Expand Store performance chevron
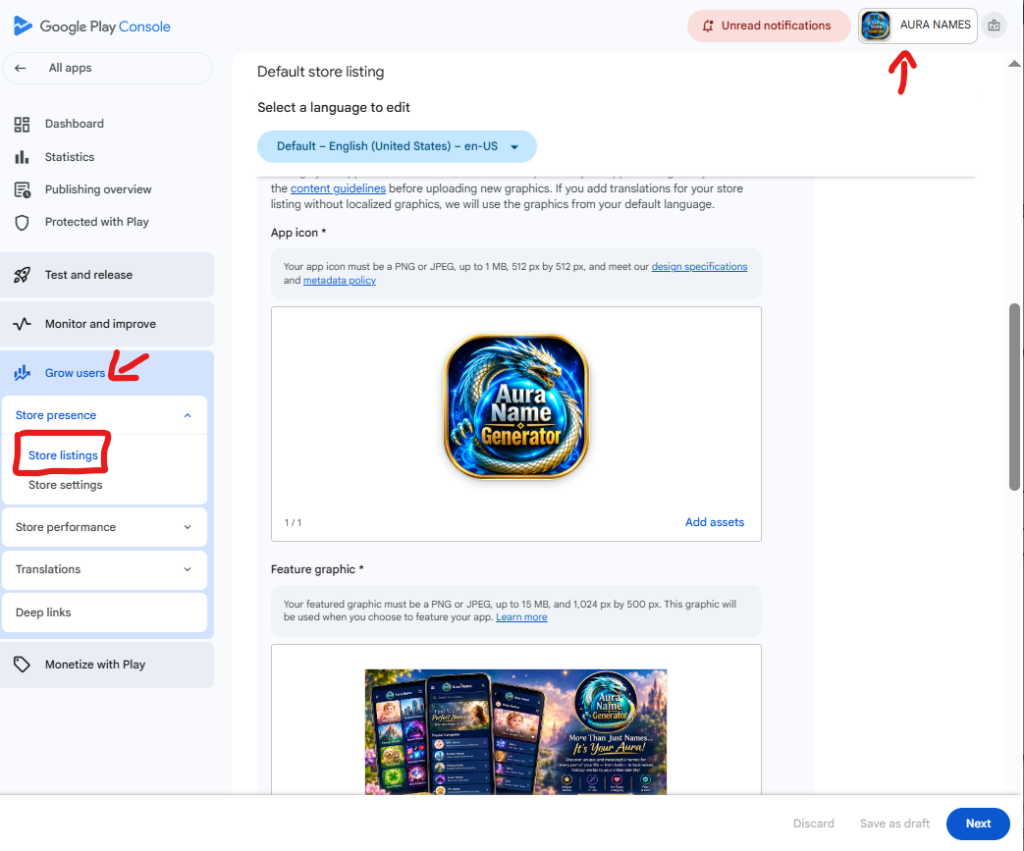 (187, 527)
